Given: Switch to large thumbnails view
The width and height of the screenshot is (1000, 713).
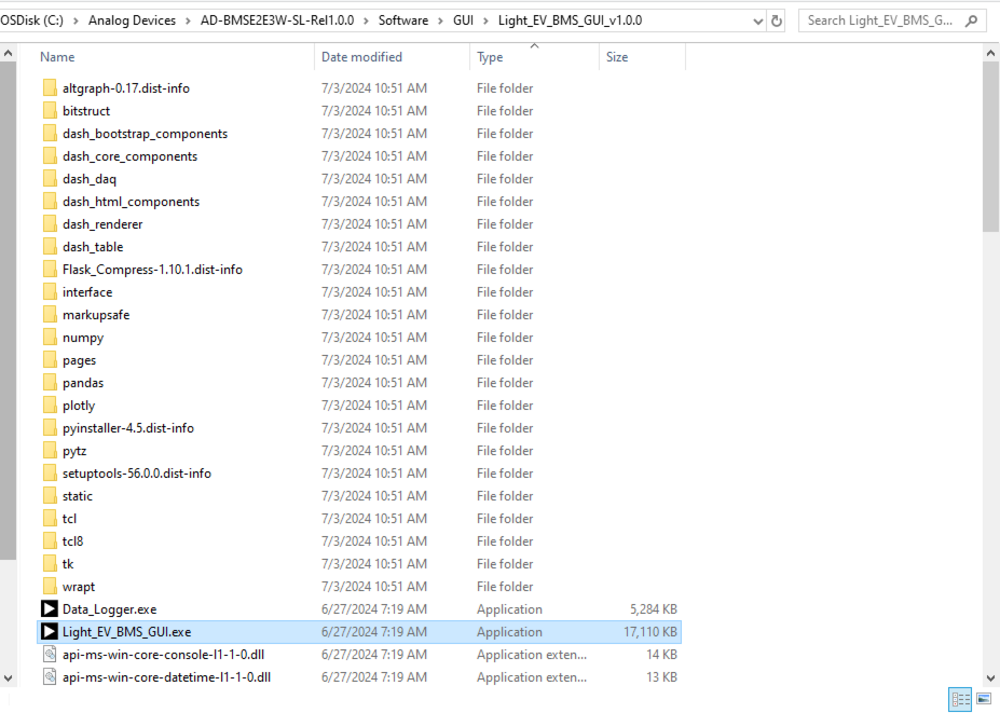Looking at the screenshot, I should (983, 699).
